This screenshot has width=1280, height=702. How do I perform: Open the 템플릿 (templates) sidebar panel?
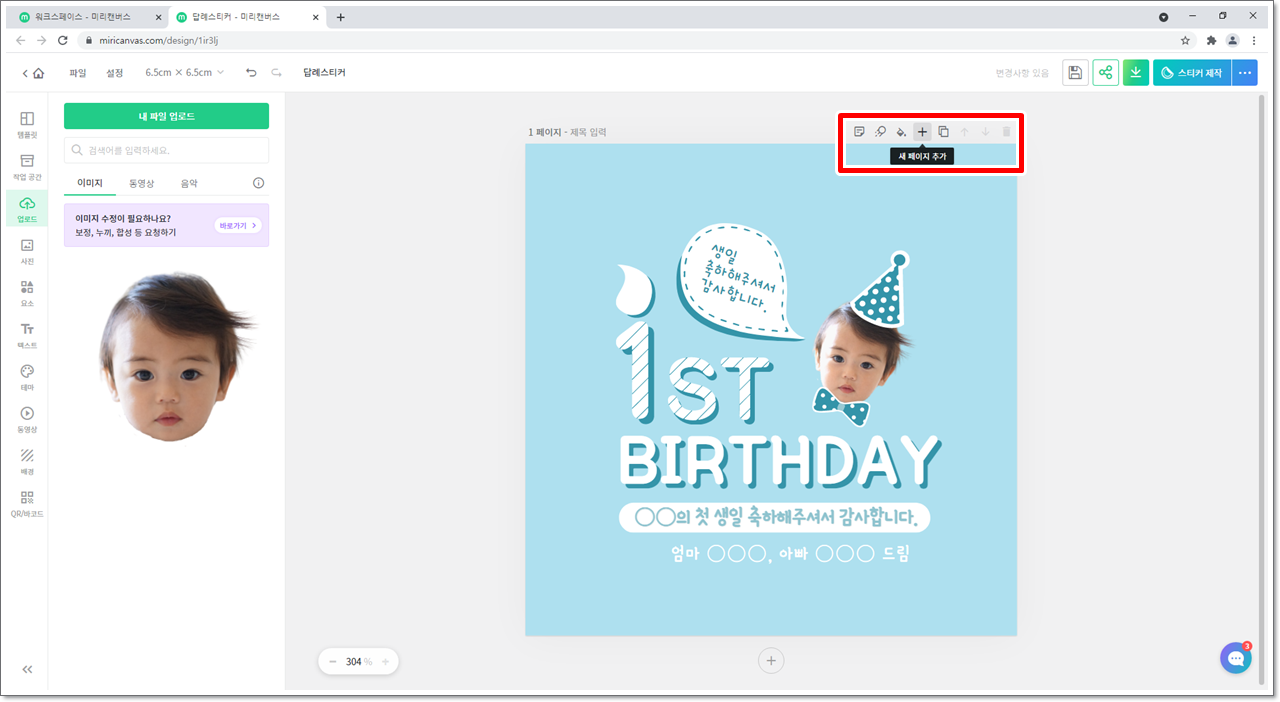pyautogui.click(x=27, y=124)
